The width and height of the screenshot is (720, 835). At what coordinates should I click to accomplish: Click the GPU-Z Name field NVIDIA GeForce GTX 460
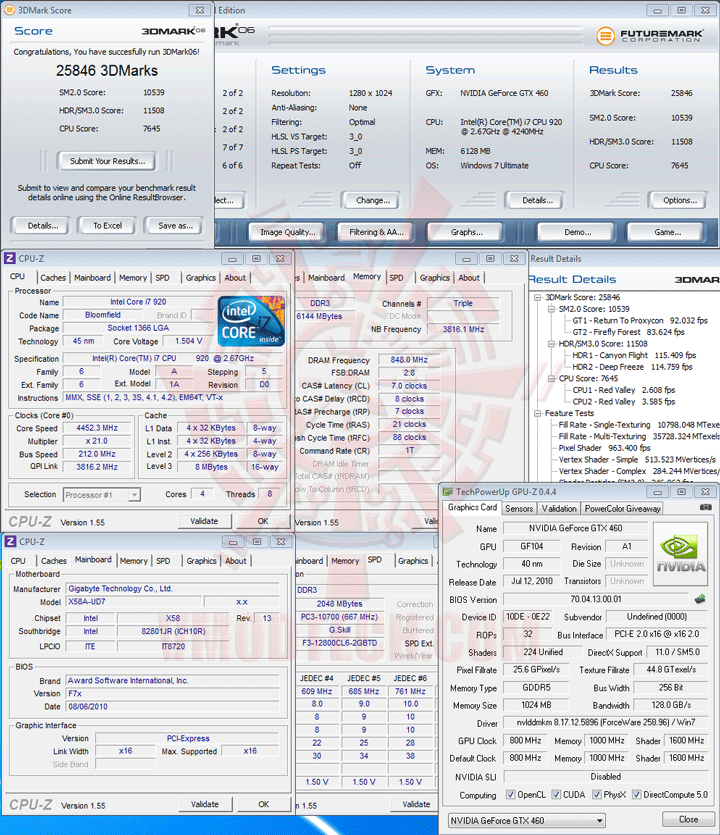coord(575,528)
